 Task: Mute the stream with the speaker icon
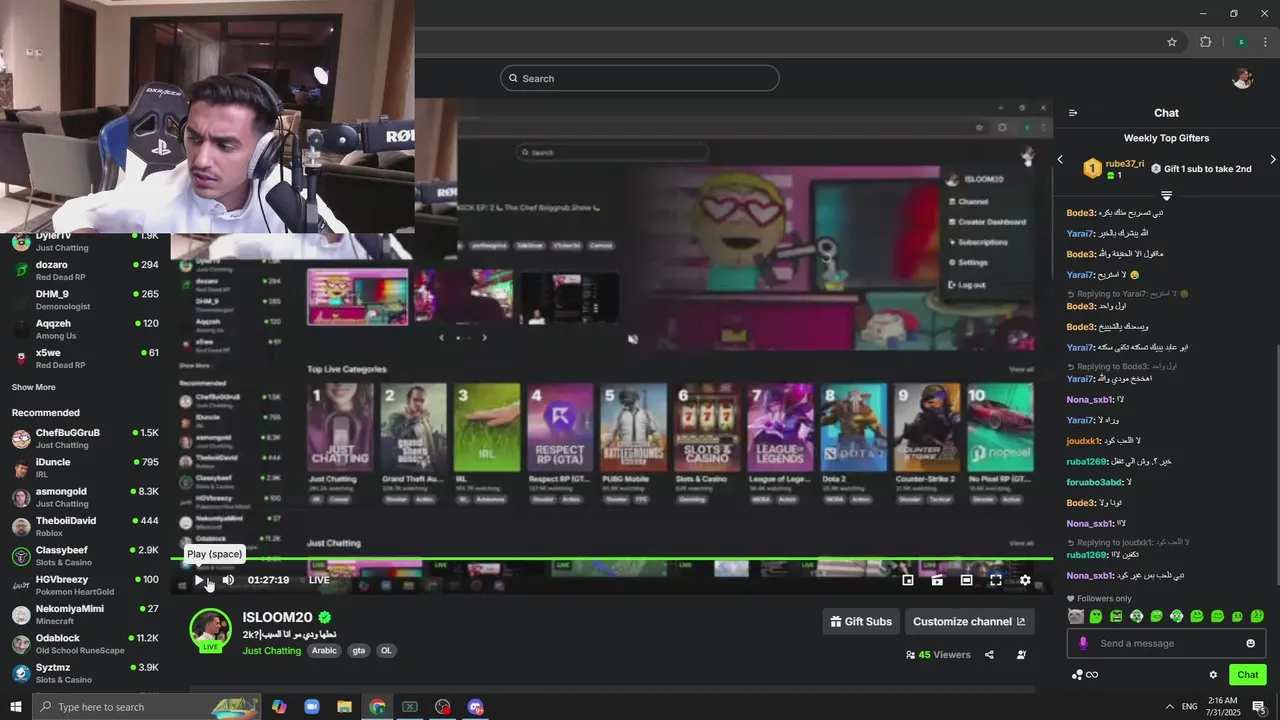point(228,580)
